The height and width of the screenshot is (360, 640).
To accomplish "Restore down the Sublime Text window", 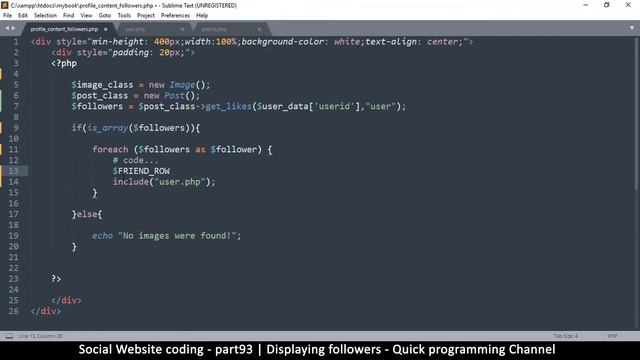I will click(x=607, y=5).
